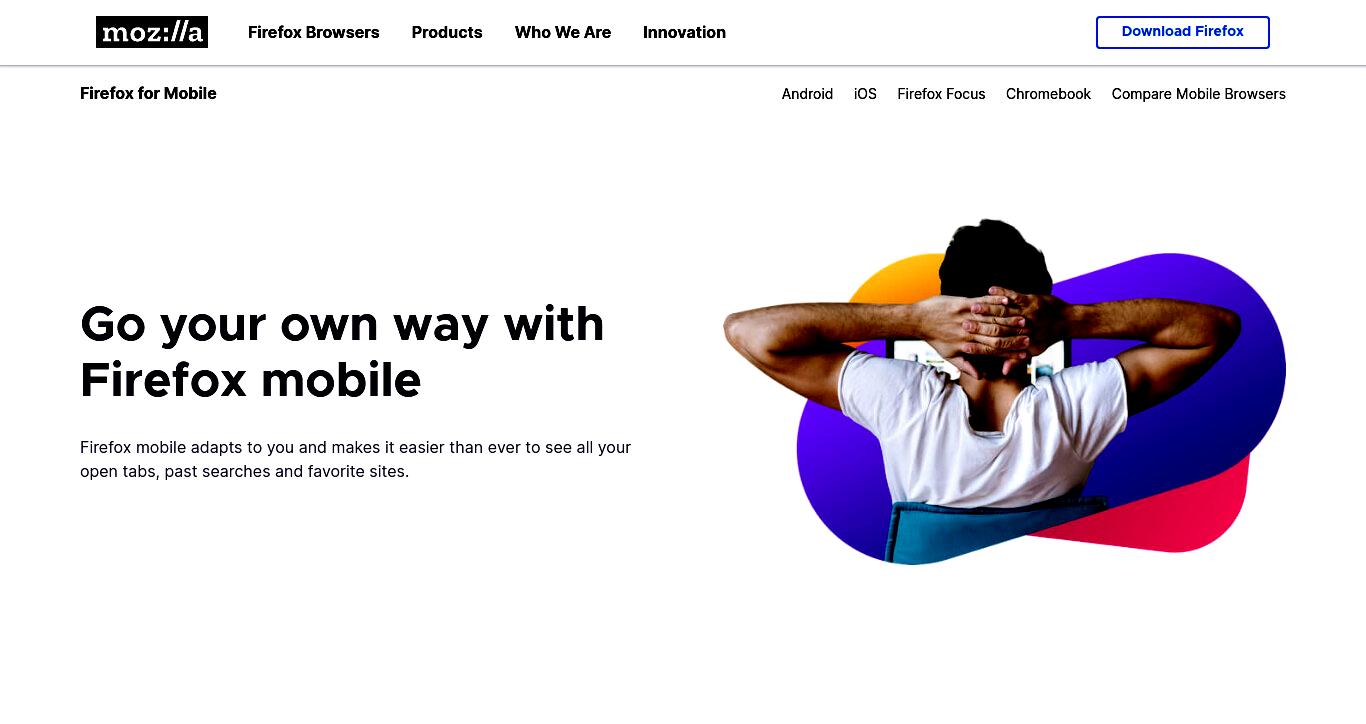Visit the Chromebook link
1366x724 pixels.
[1048, 94]
